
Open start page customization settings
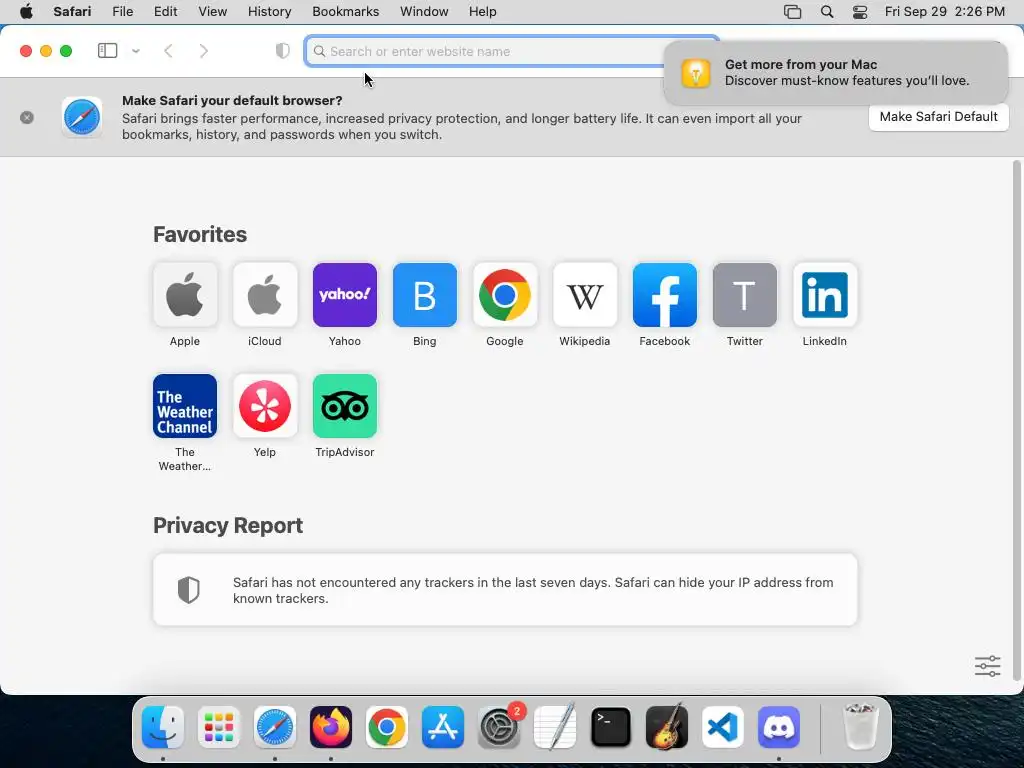(987, 666)
